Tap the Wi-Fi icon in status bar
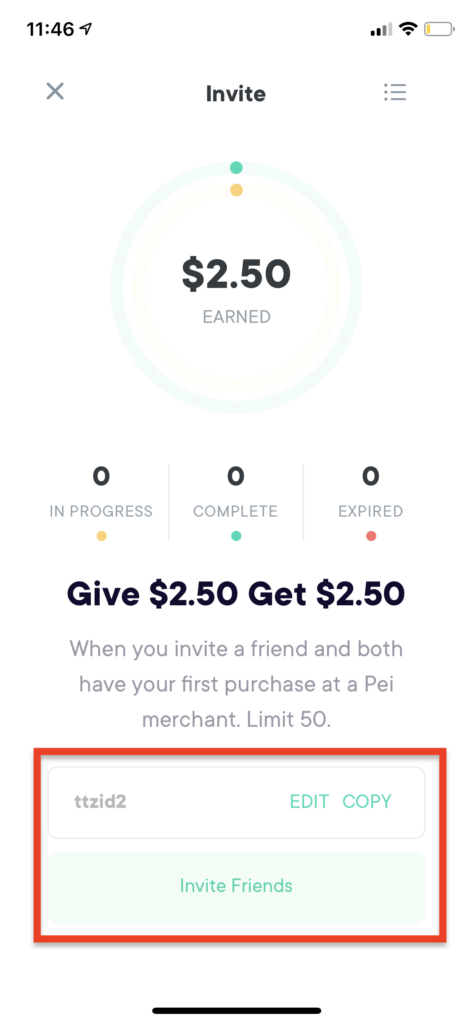Image resolution: width=473 pixels, height=1024 pixels. coord(408,29)
